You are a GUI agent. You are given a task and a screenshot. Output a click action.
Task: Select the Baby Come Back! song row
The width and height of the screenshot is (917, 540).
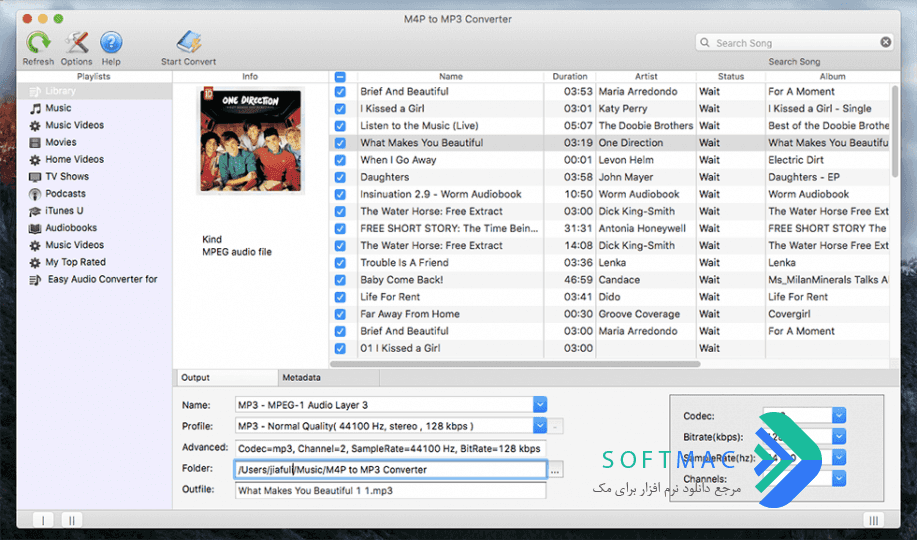(611, 280)
